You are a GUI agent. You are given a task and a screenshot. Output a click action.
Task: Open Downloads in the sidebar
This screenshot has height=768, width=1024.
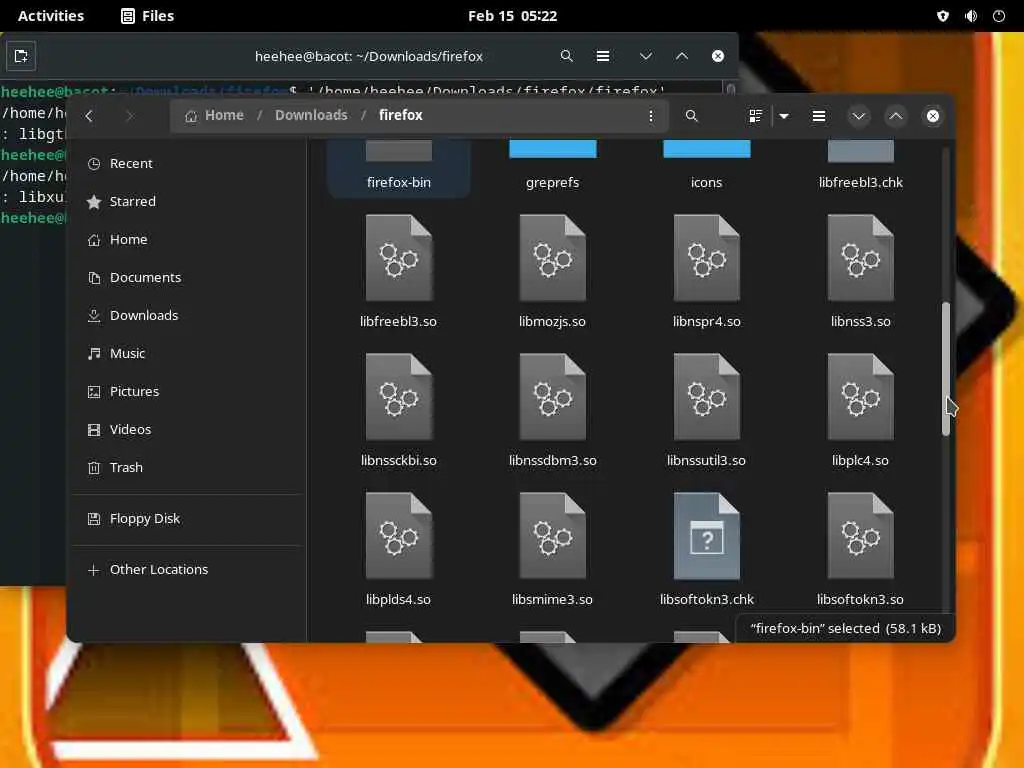click(x=186, y=315)
